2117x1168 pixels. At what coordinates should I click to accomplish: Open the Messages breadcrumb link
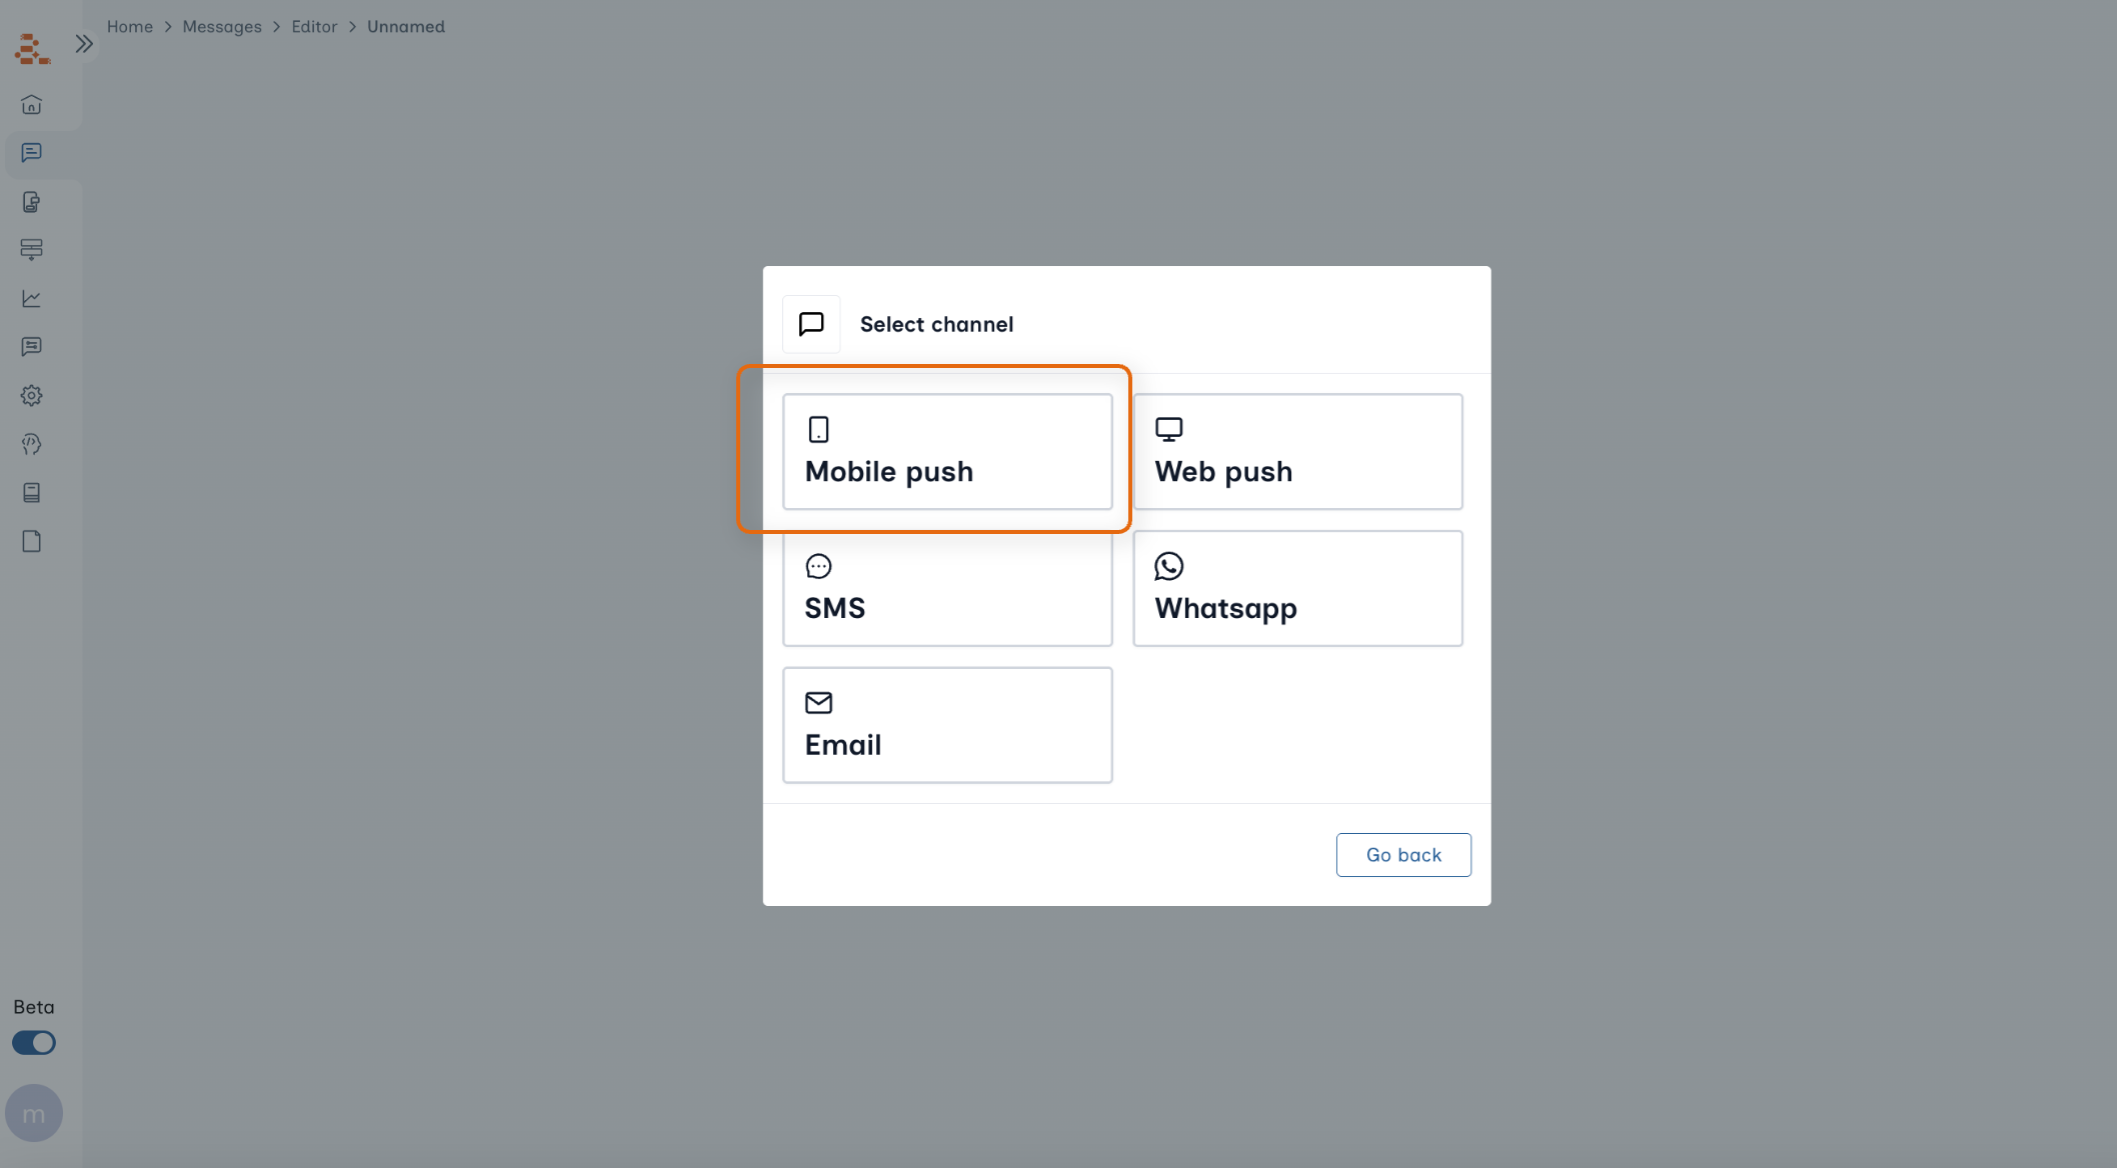tap(222, 26)
